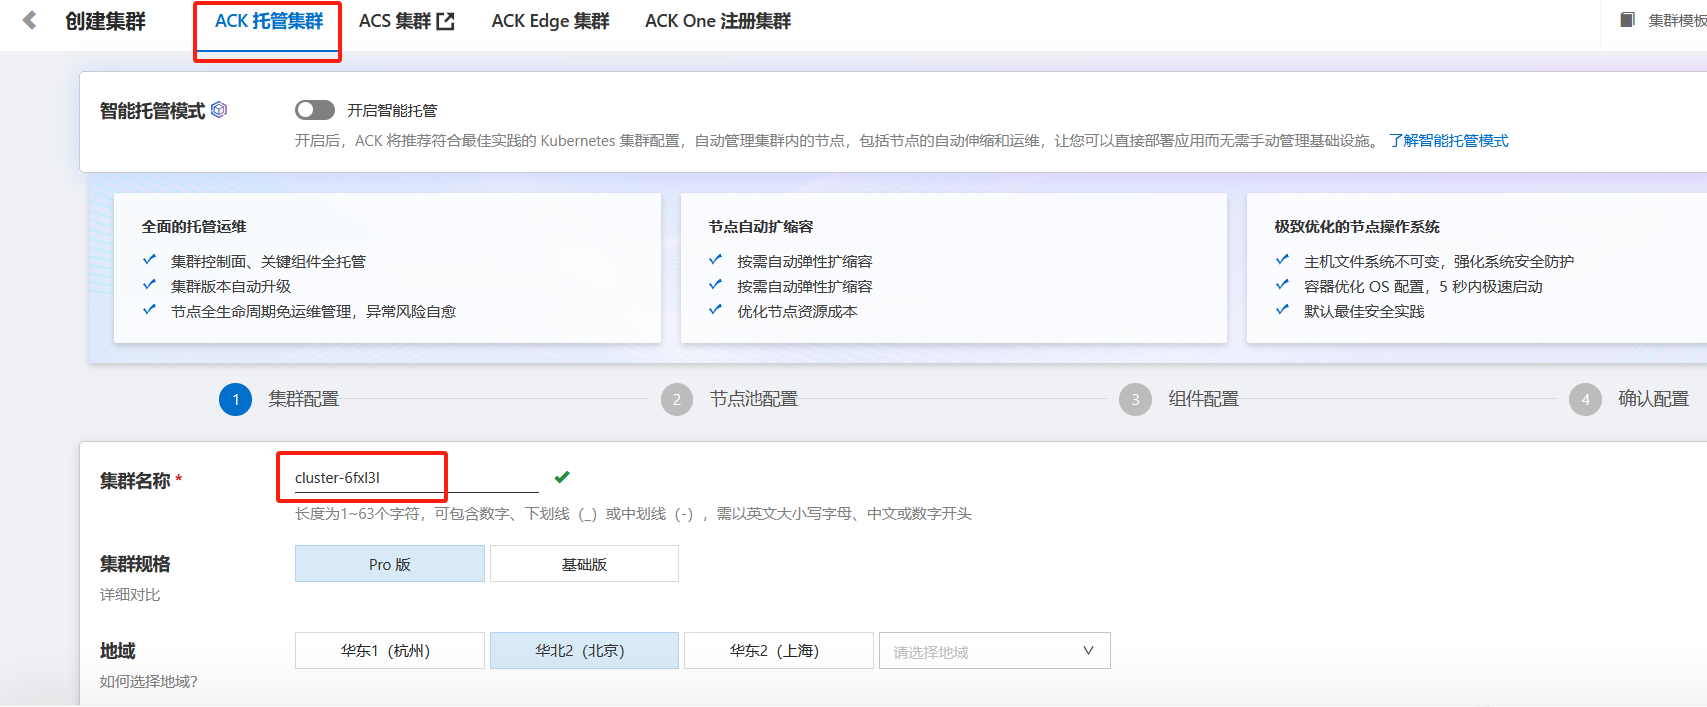Click the 全面的托管运维 card heading
This screenshot has width=1707, height=707.
pyautogui.click(x=194, y=227)
